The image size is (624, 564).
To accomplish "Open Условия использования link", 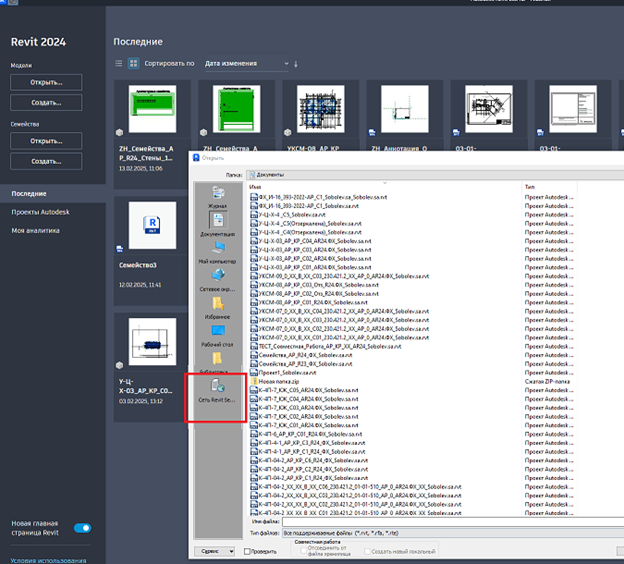I will click(x=48, y=560).
